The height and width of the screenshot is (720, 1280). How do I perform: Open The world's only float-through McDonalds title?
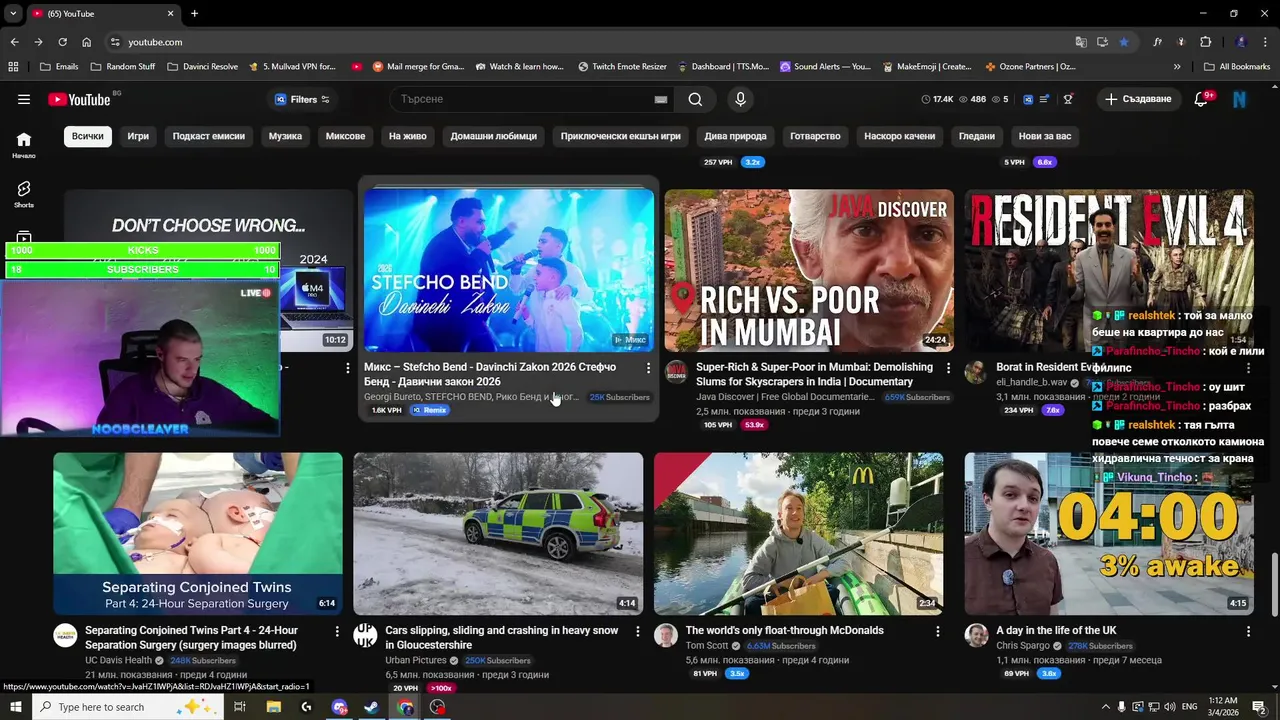[x=784, y=631]
